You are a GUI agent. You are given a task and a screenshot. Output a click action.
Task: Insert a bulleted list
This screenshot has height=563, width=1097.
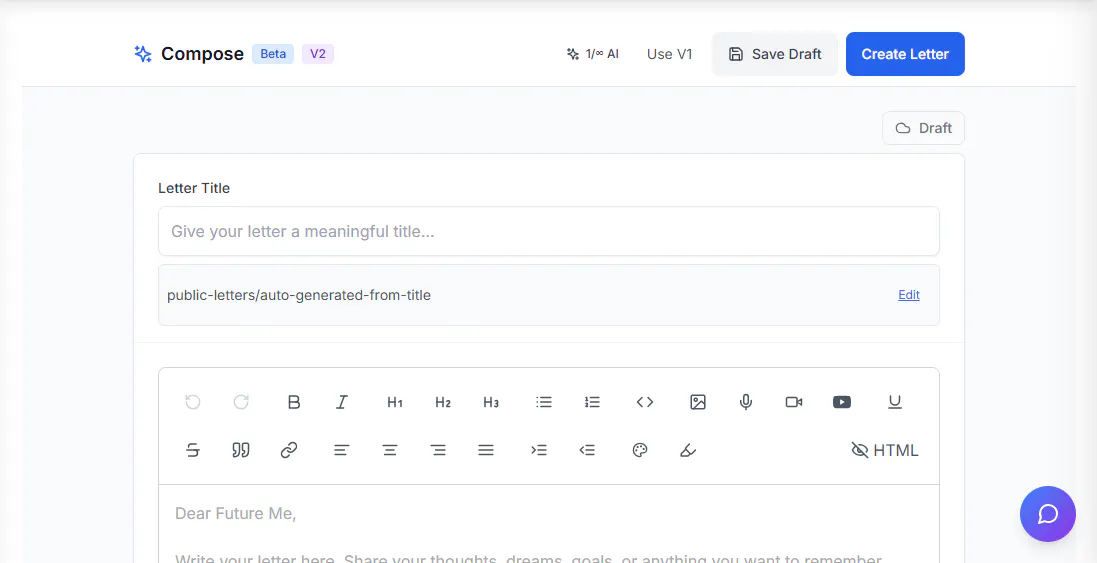pos(544,402)
